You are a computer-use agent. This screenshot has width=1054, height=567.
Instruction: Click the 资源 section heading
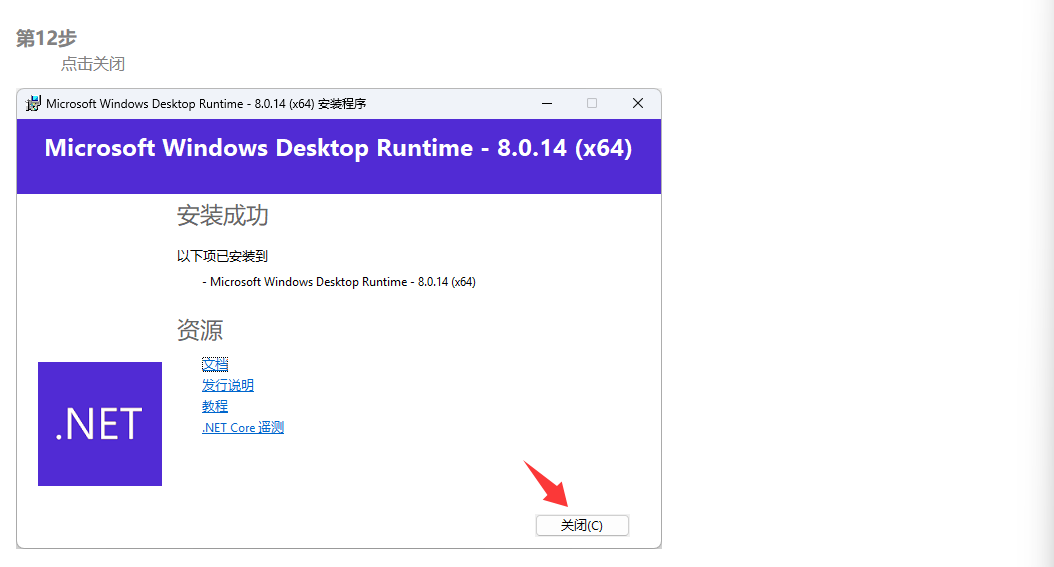200,330
